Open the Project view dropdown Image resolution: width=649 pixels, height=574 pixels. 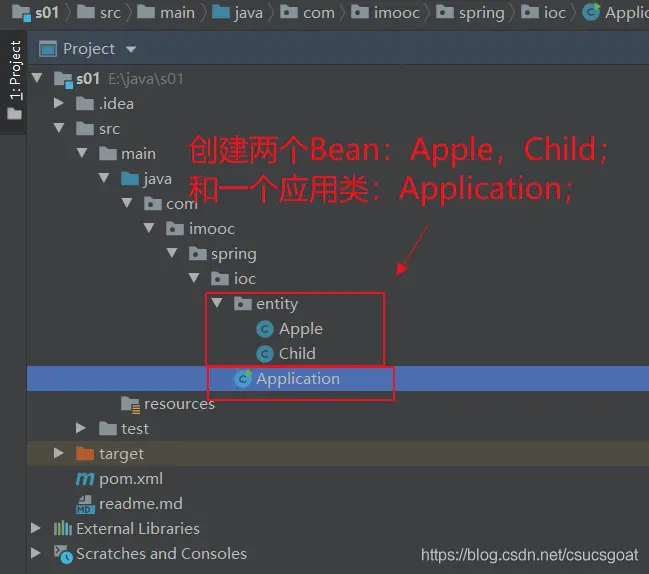pos(131,49)
